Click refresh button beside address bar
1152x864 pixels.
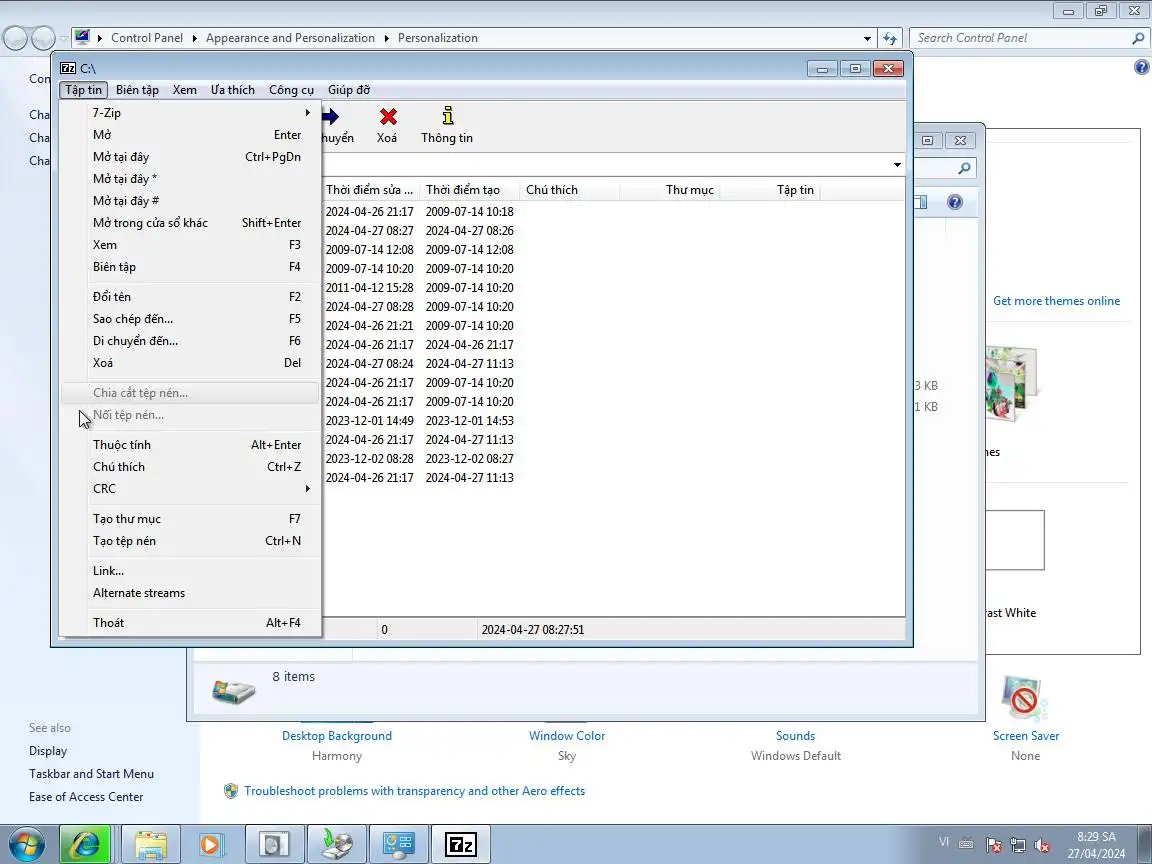point(890,38)
